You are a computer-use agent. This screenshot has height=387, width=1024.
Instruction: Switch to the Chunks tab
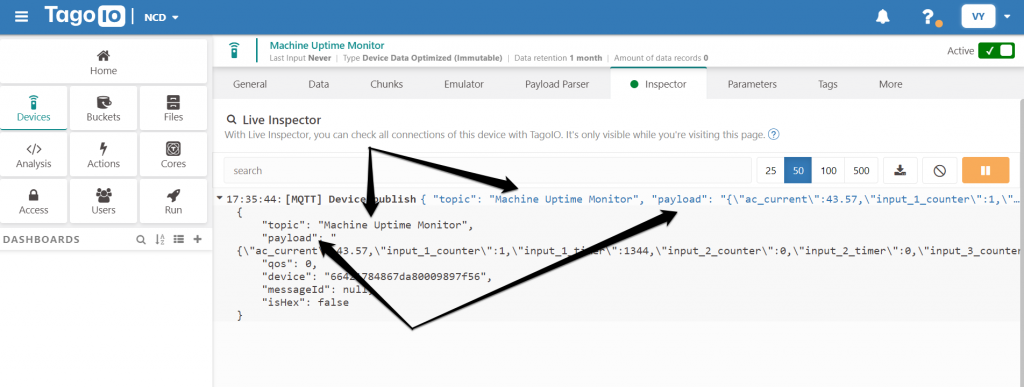click(x=387, y=84)
